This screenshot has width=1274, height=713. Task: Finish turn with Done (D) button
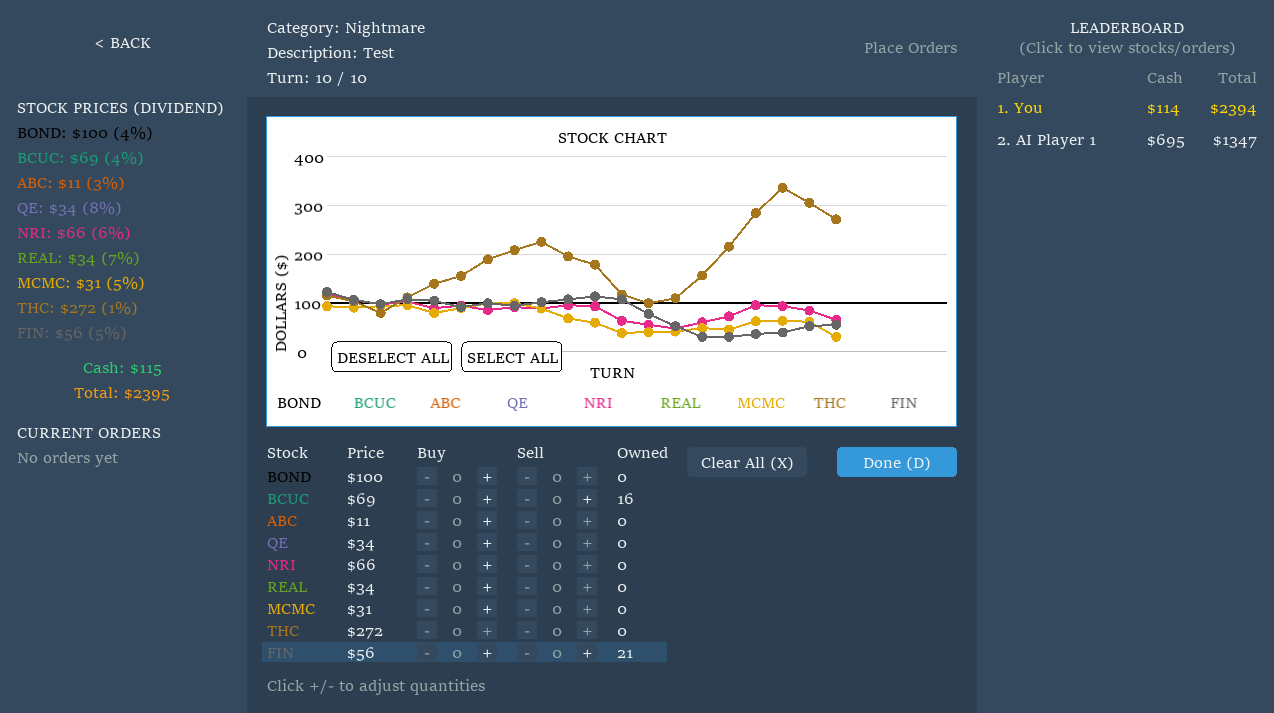pyautogui.click(x=897, y=462)
